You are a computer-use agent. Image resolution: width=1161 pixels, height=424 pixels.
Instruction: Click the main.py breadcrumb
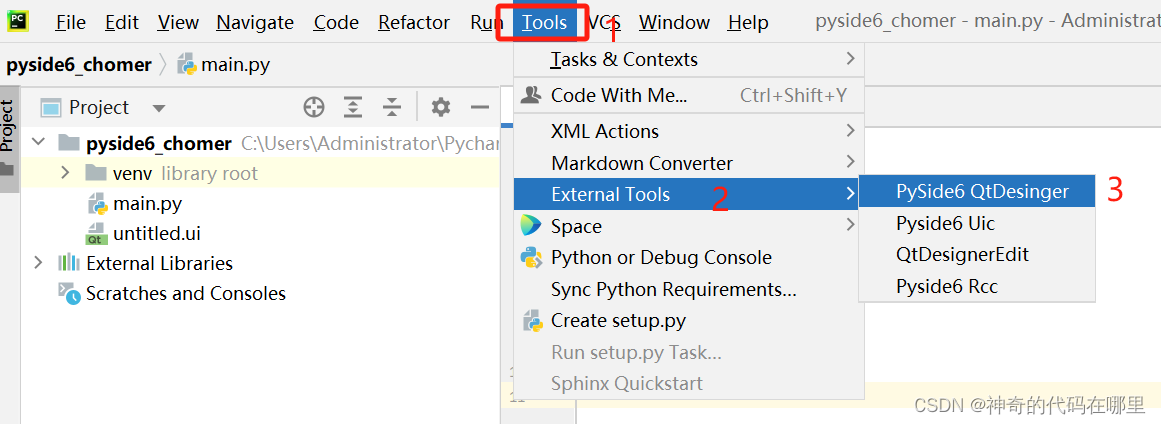pyautogui.click(x=235, y=65)
